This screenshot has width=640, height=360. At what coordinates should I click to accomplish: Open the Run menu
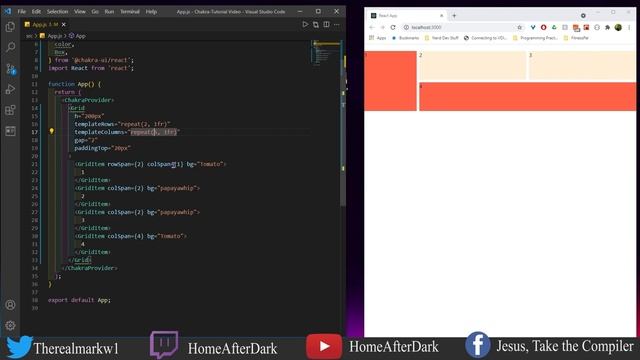coord(109,11)
